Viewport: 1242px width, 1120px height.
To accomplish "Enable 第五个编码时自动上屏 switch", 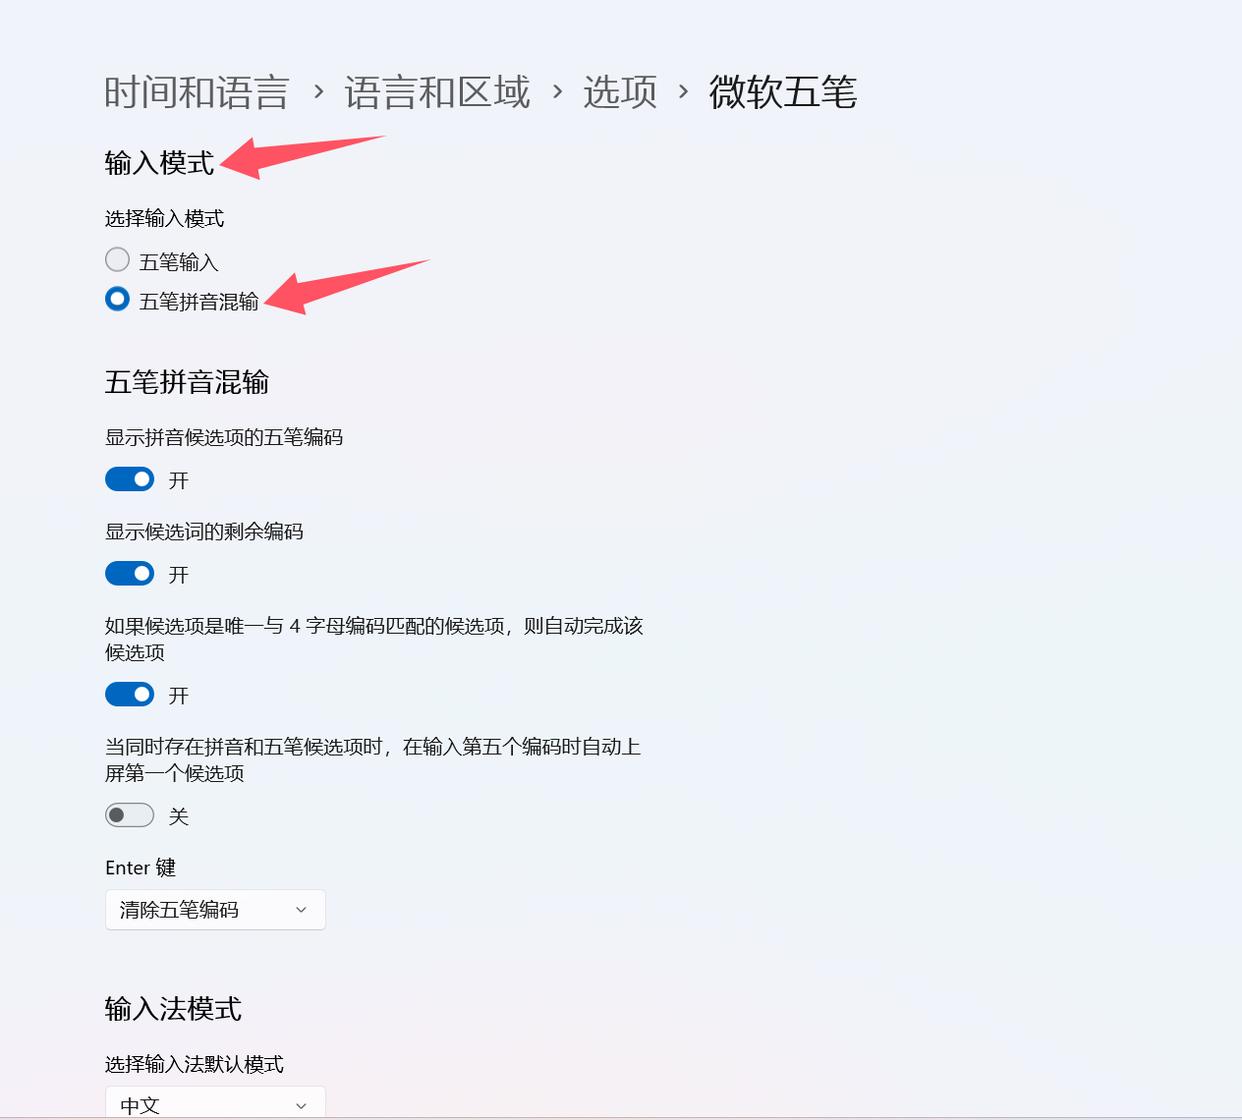I will pos(130,816).
